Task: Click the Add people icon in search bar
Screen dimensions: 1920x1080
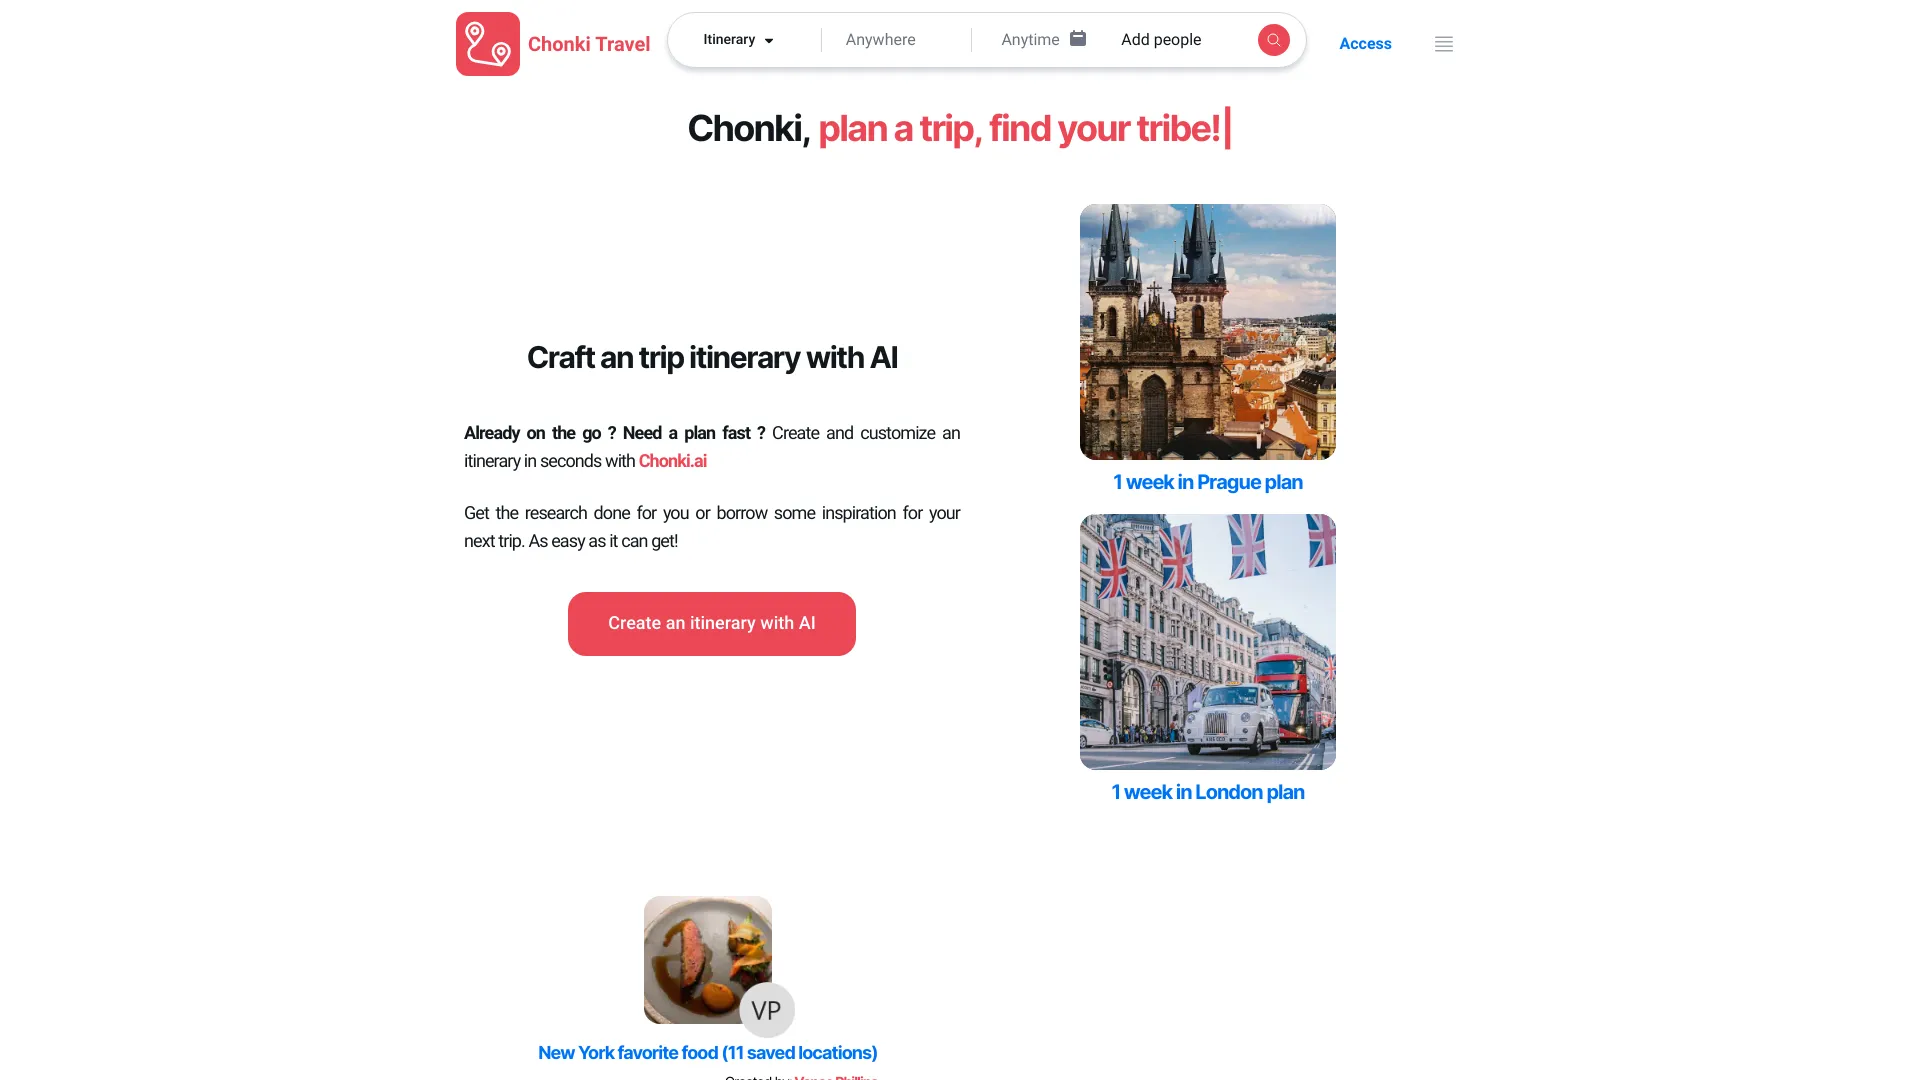Action: (1160, 40)
